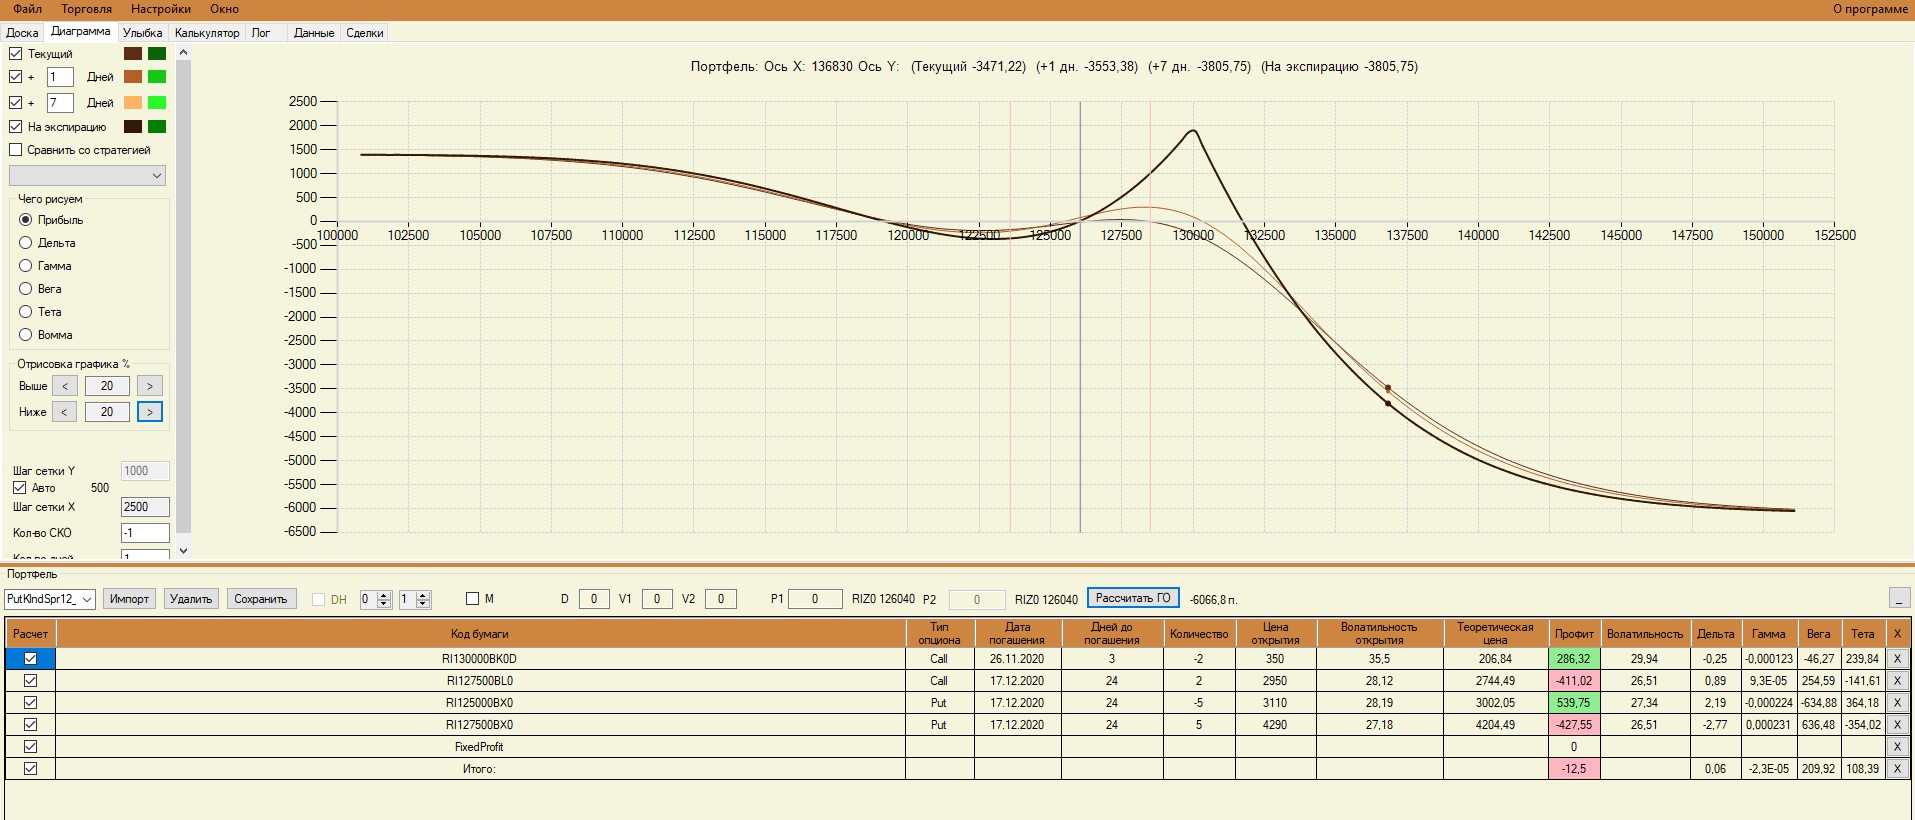Select the Вомма radio button
This screenshot has height=820, width=1915.
tap(26, 335)
